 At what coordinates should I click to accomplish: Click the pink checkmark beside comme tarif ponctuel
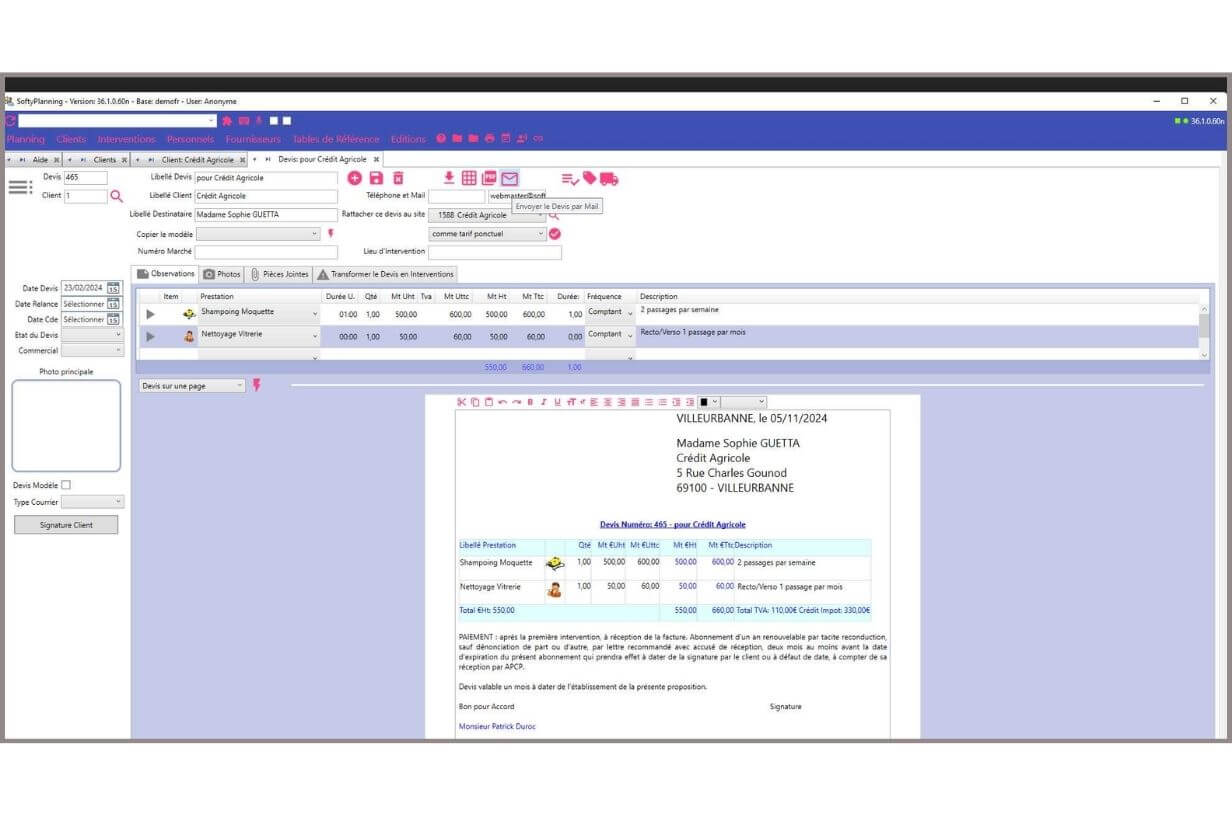pos(555,234)
